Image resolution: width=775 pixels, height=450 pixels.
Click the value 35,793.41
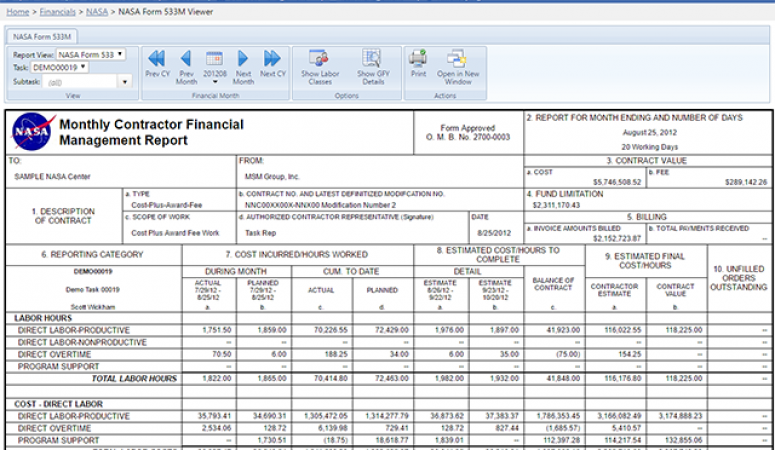click(214, 416)
